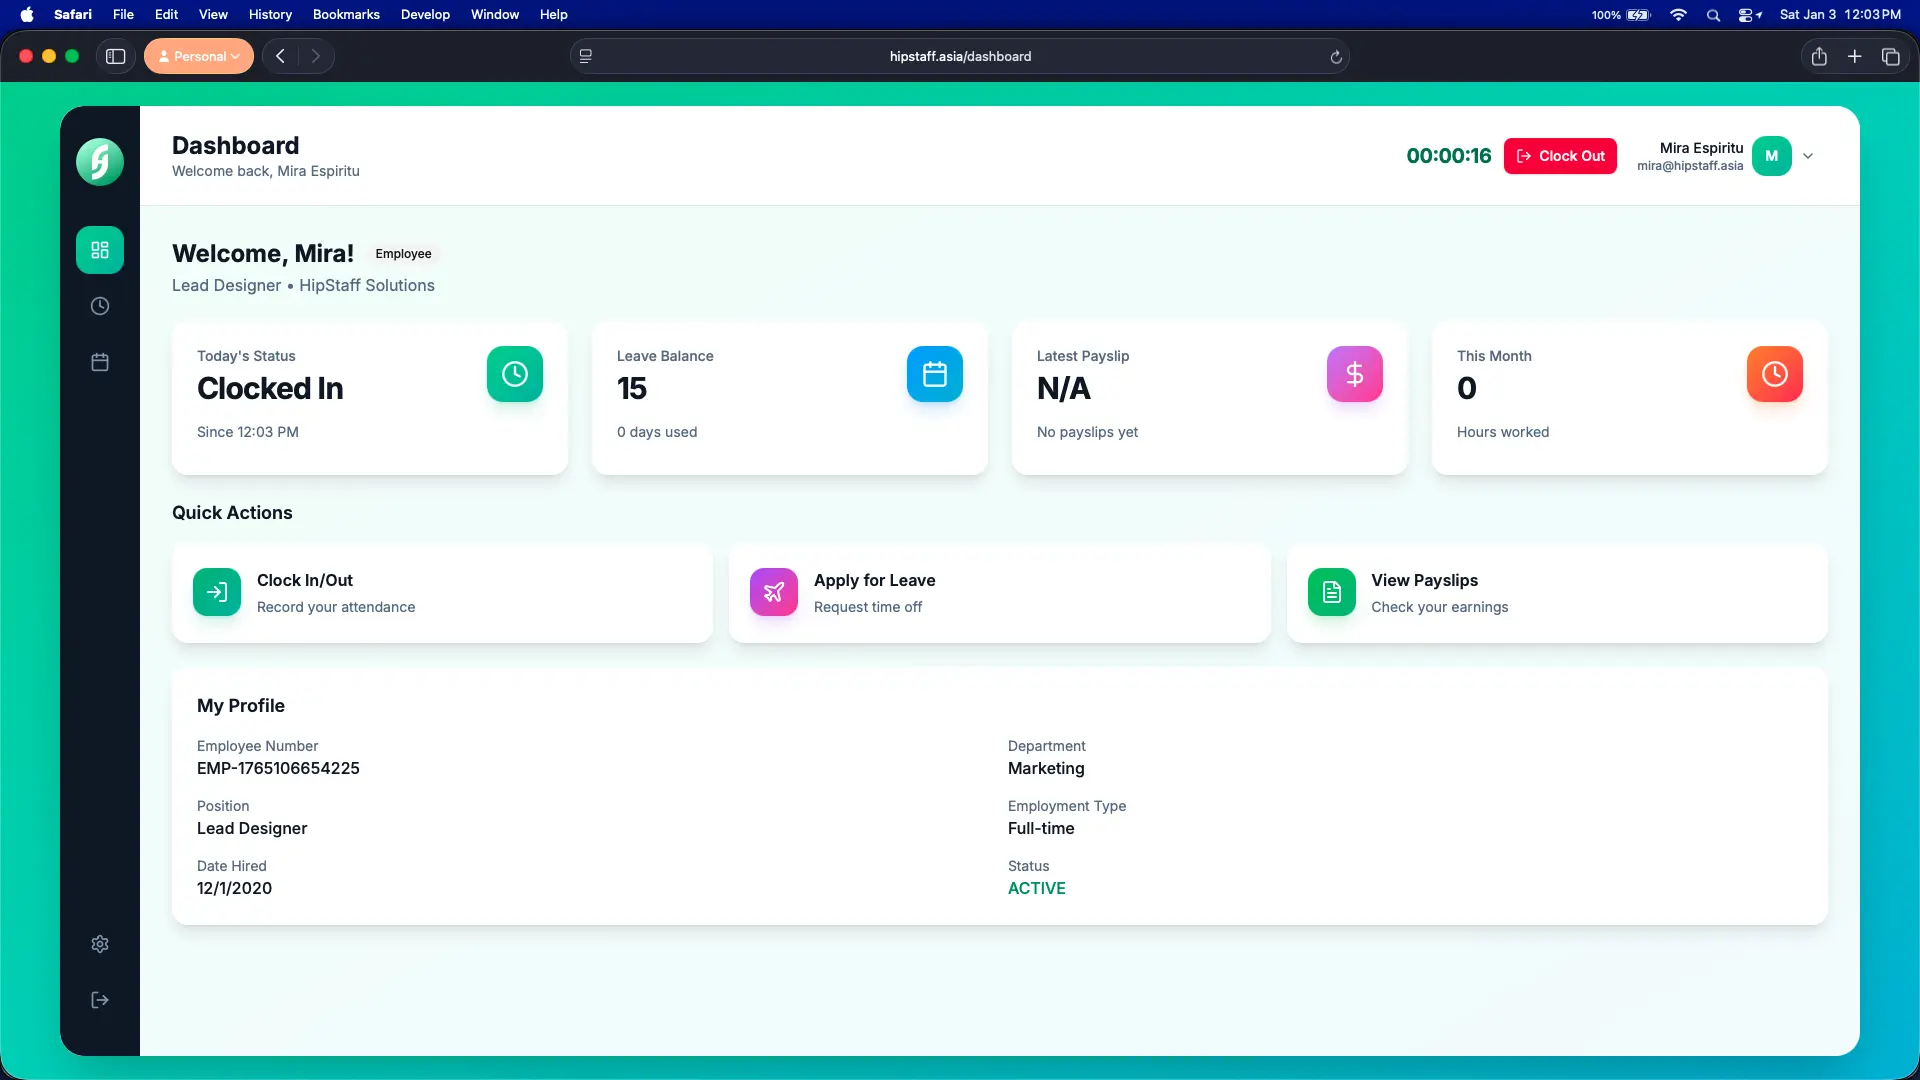Open the settings gear in sidebar
Image resolution: width=1920 pixels, height=1080 pixels.
[x=100, y=944]
